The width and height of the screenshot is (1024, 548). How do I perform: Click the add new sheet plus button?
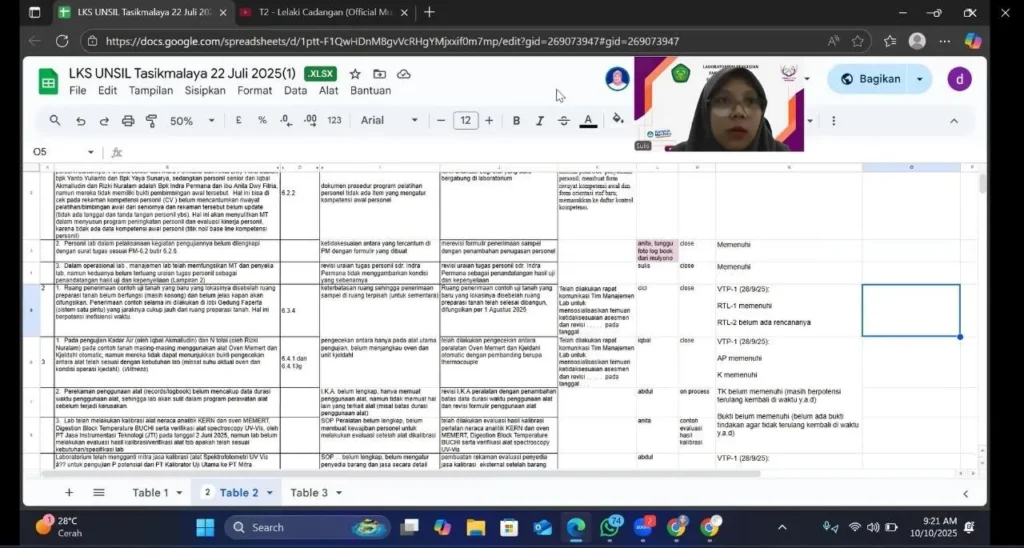(69, 493)
